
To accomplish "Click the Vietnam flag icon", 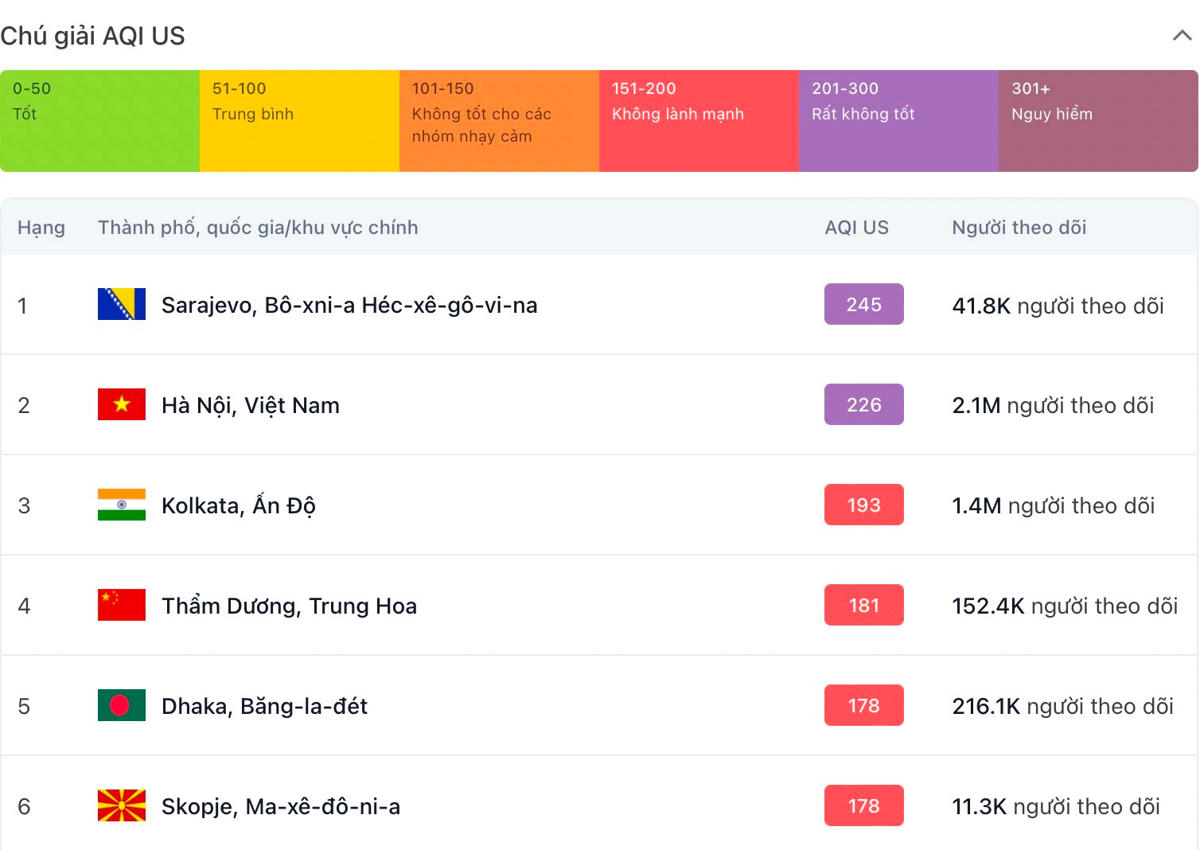I will tap(122, 405).
